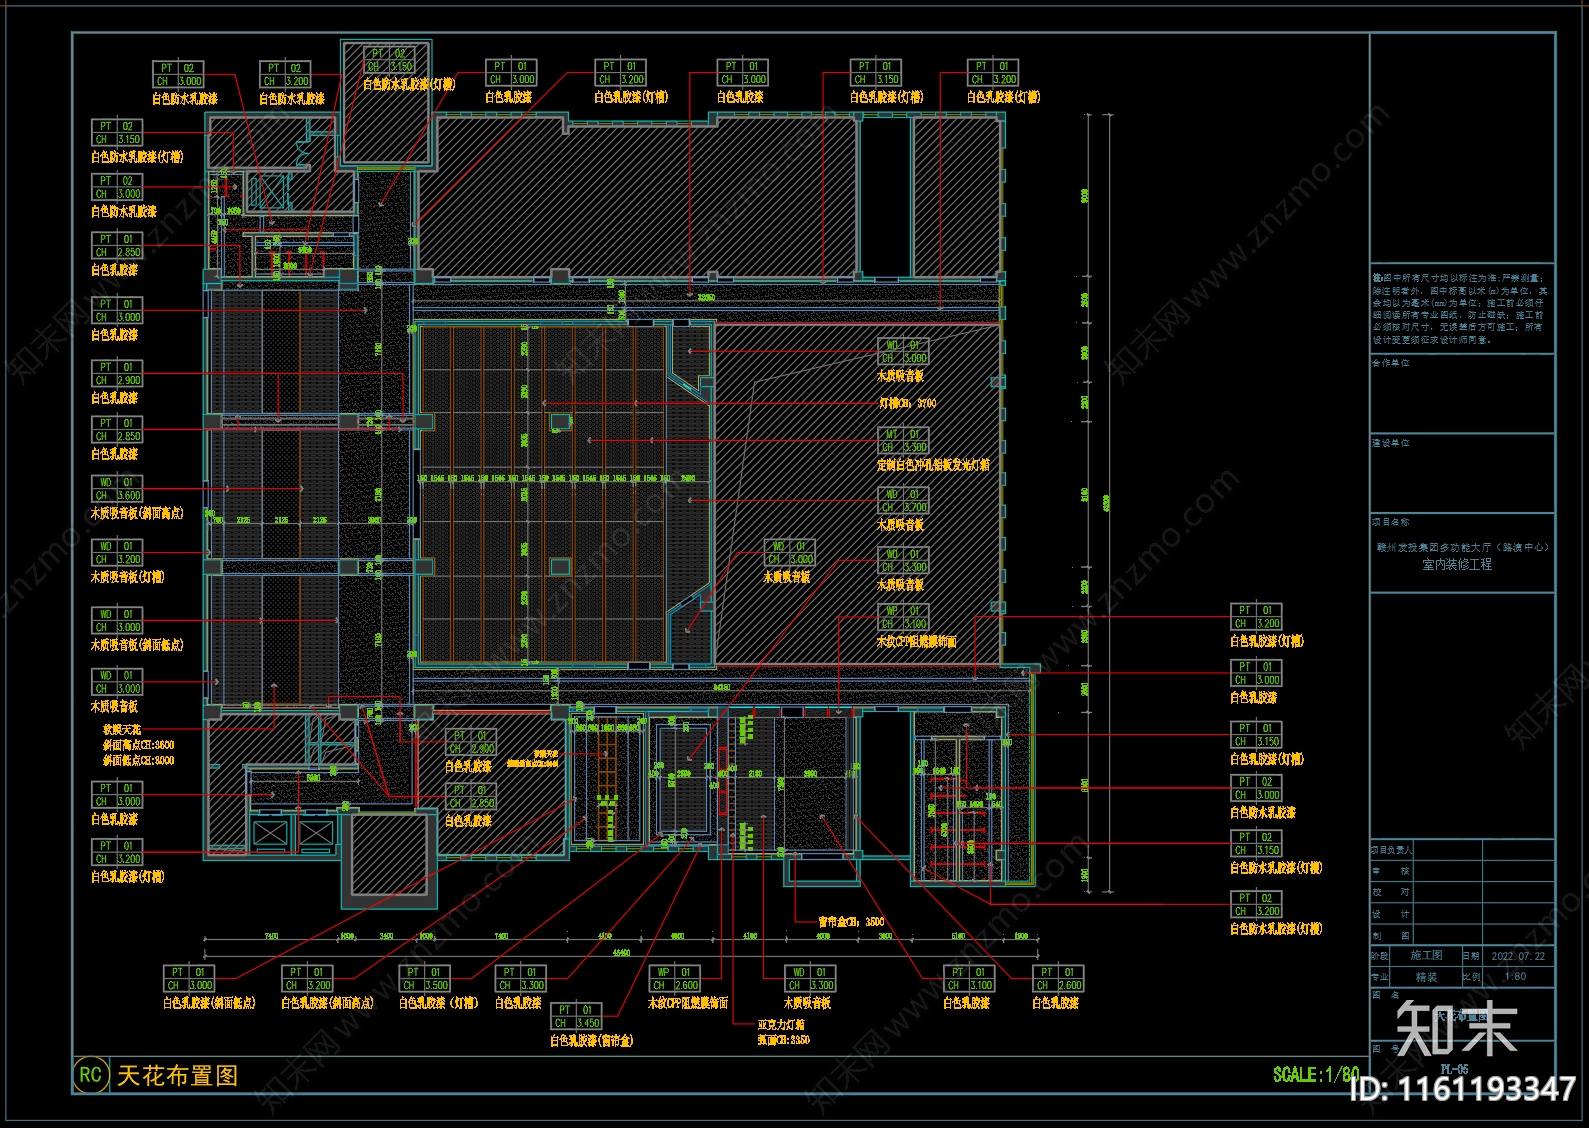Click the '项目负责人' cell in title block

[1392, 850]
